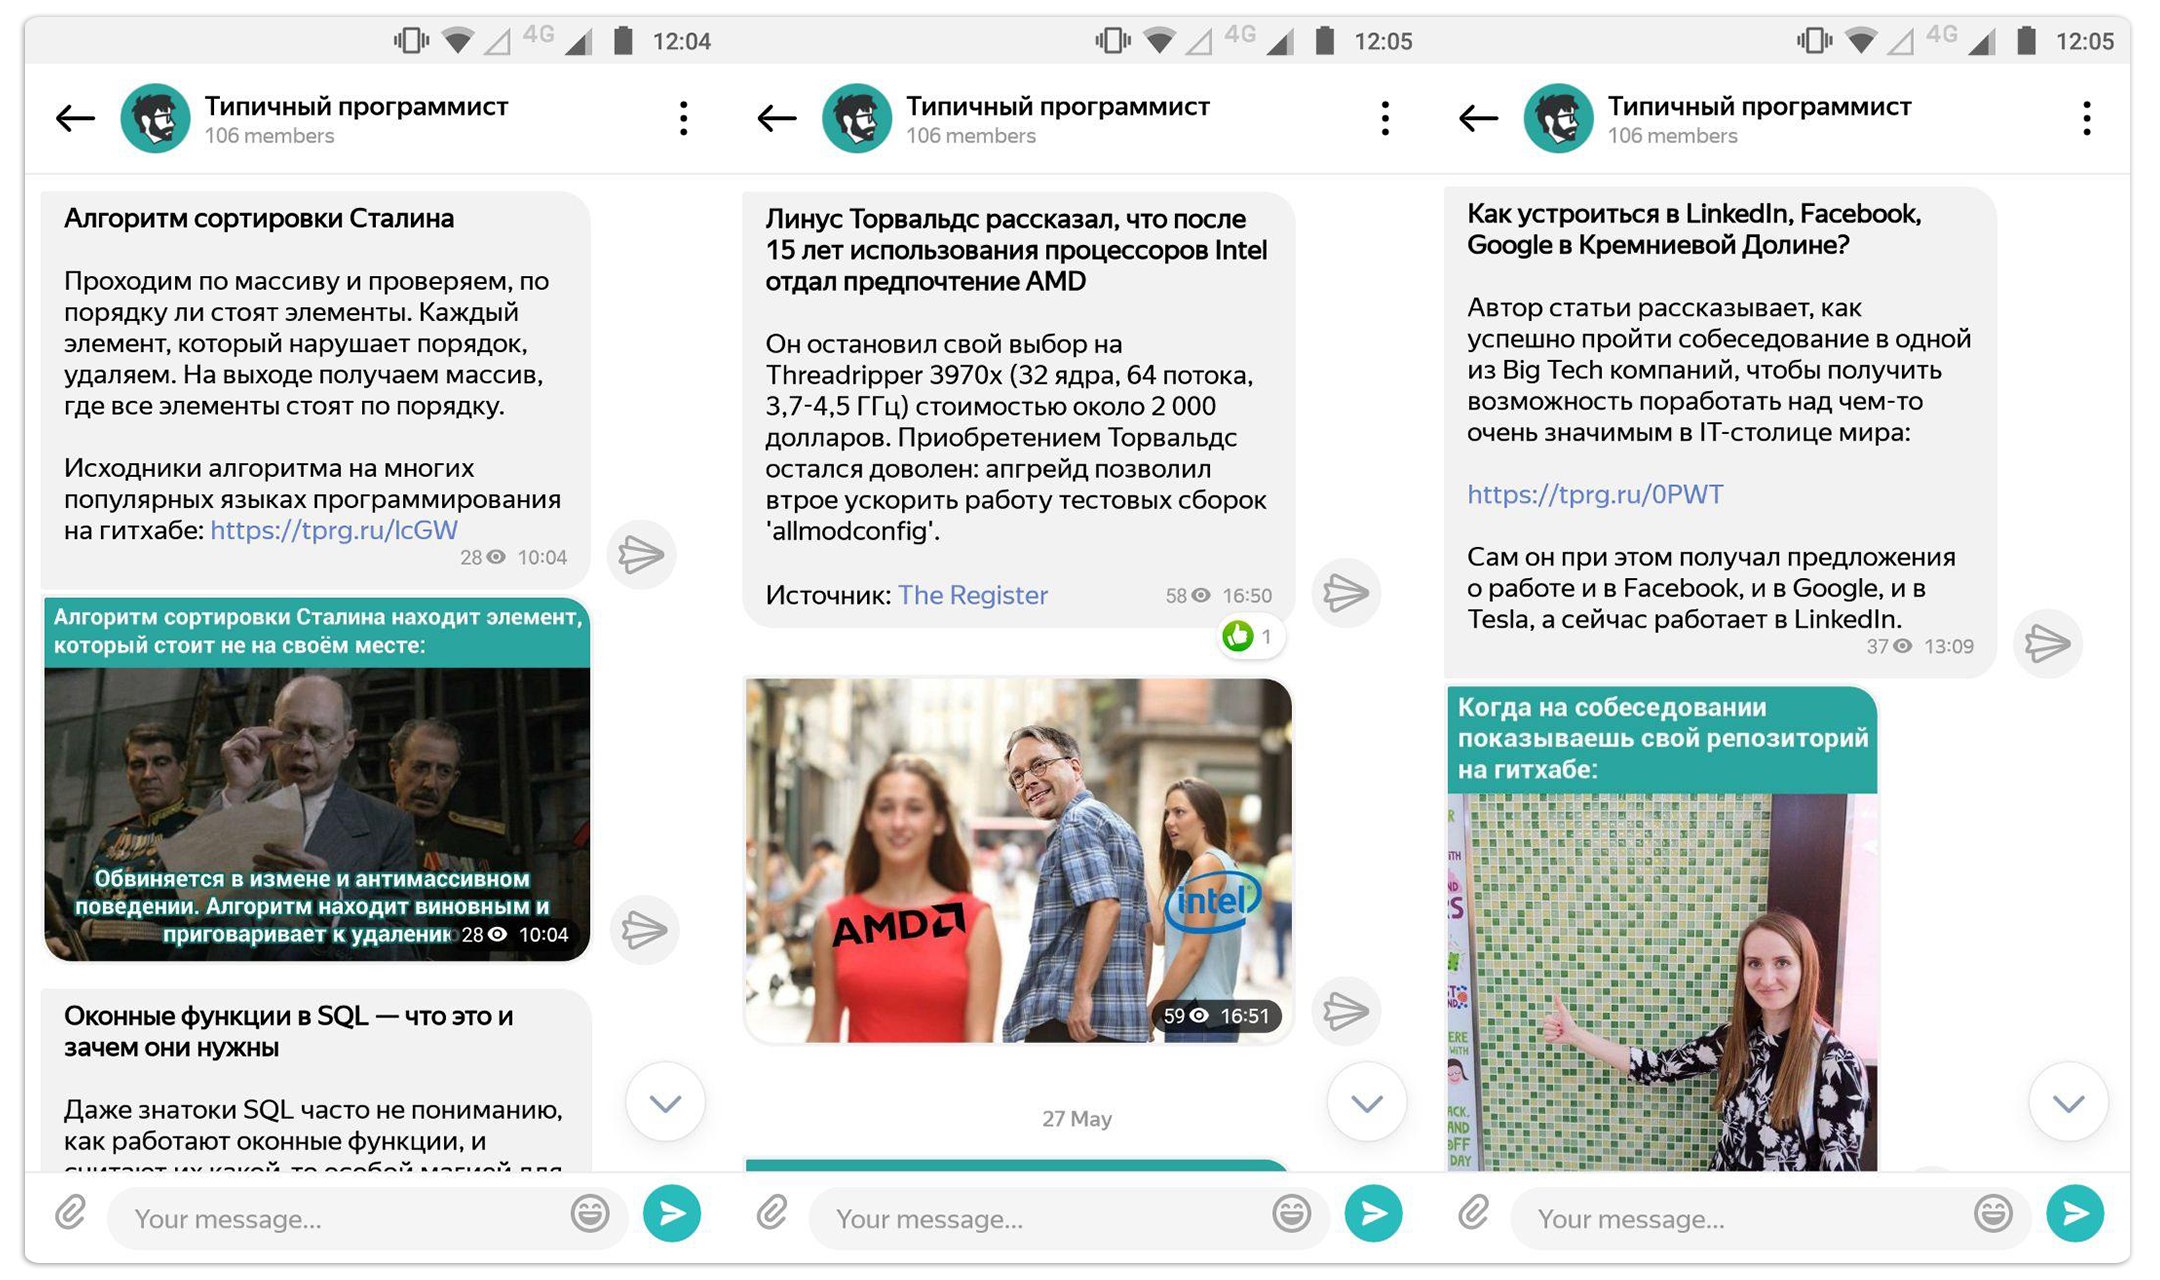Tap the 59 views counter on AMD meme
This screenshot has height=1280, width=2160.
point(1186,1016)
